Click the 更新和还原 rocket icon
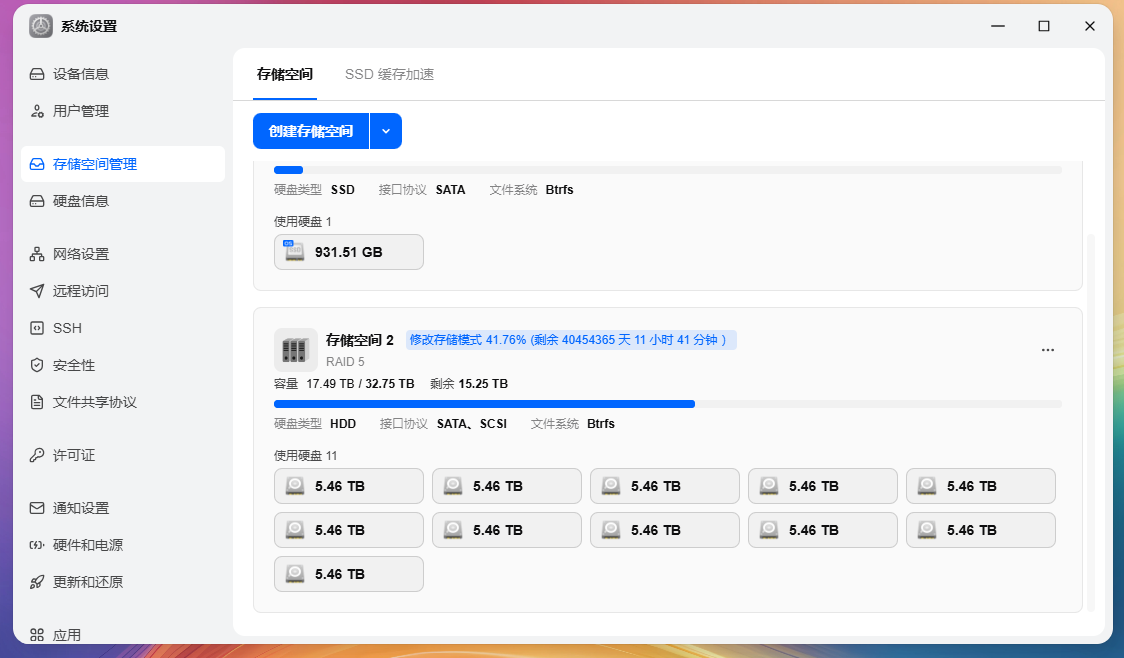This screenshot has width=1124, height=658. pos(37,582)
